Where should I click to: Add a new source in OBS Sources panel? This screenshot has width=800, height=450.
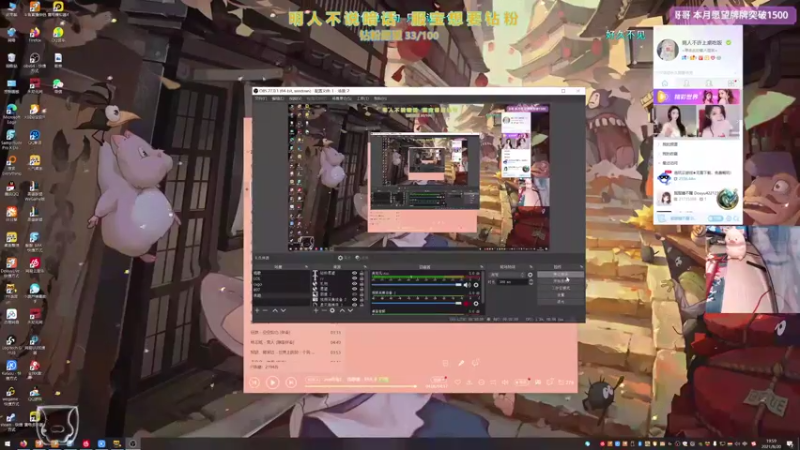[316, 311]
